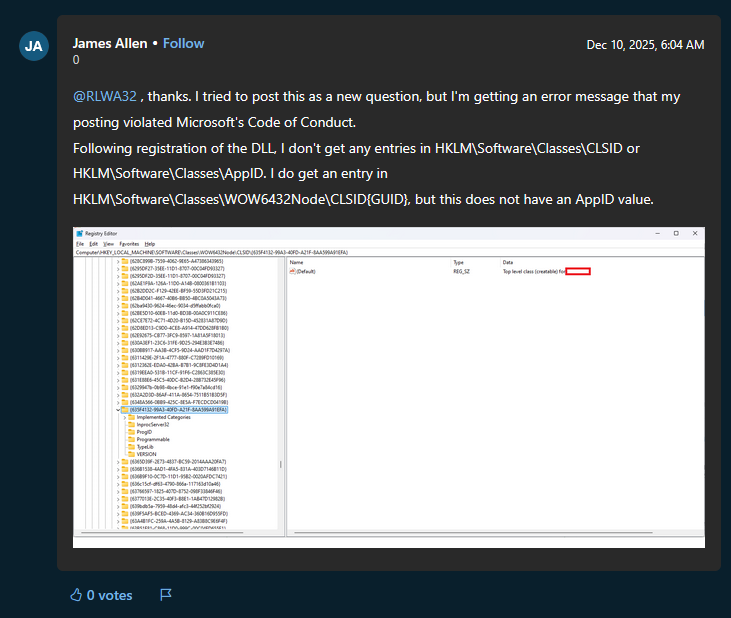Click the Registry Editor app icon
The image size is (731, 618).
[x=80, y=233]
